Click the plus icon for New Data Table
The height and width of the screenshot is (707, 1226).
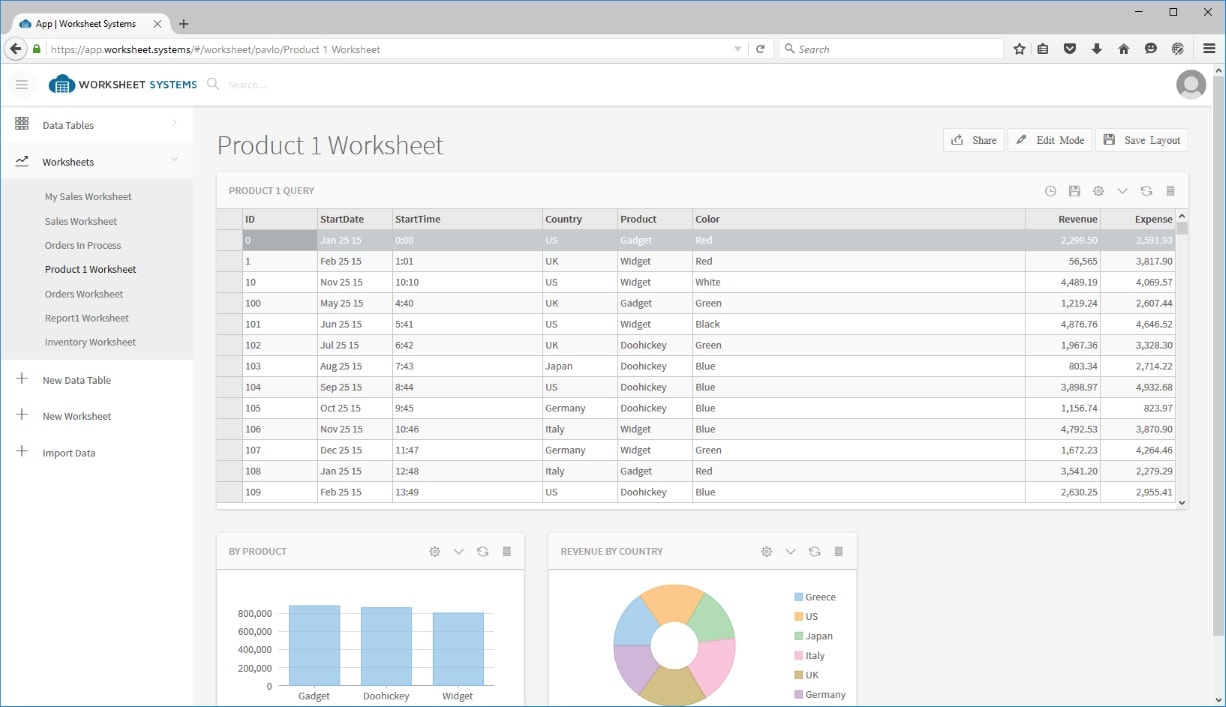pos(22,380)
